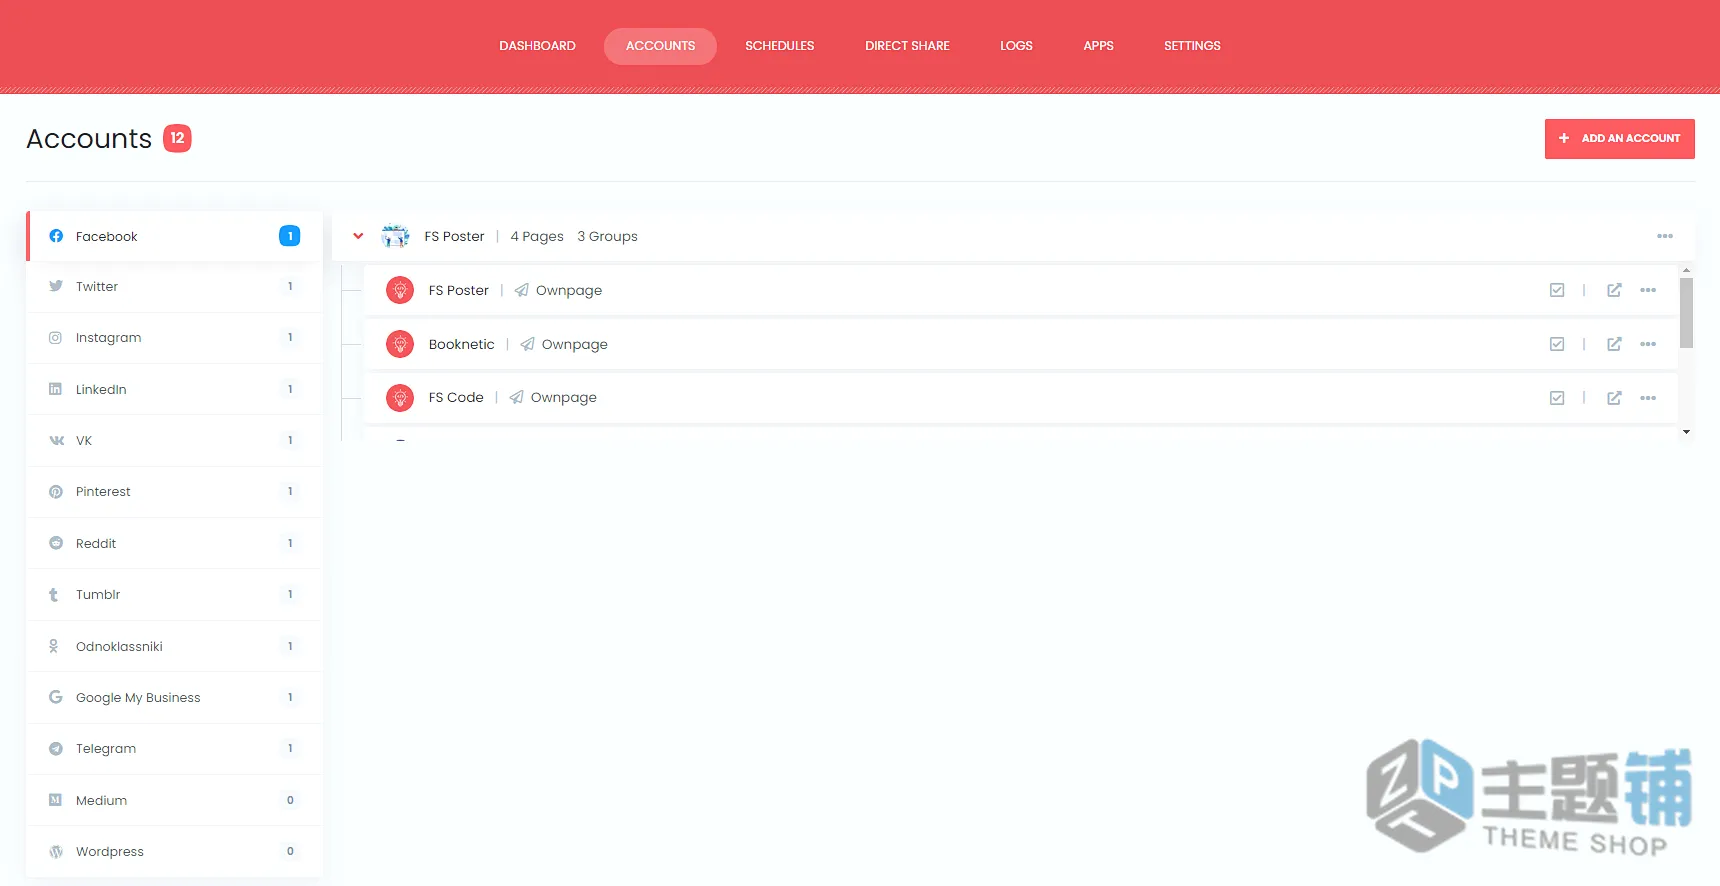This screenshot has width=1720, height=886.
Task: Click the Facebook count badge
Action: pyautogui.click(x=289, y=236)
